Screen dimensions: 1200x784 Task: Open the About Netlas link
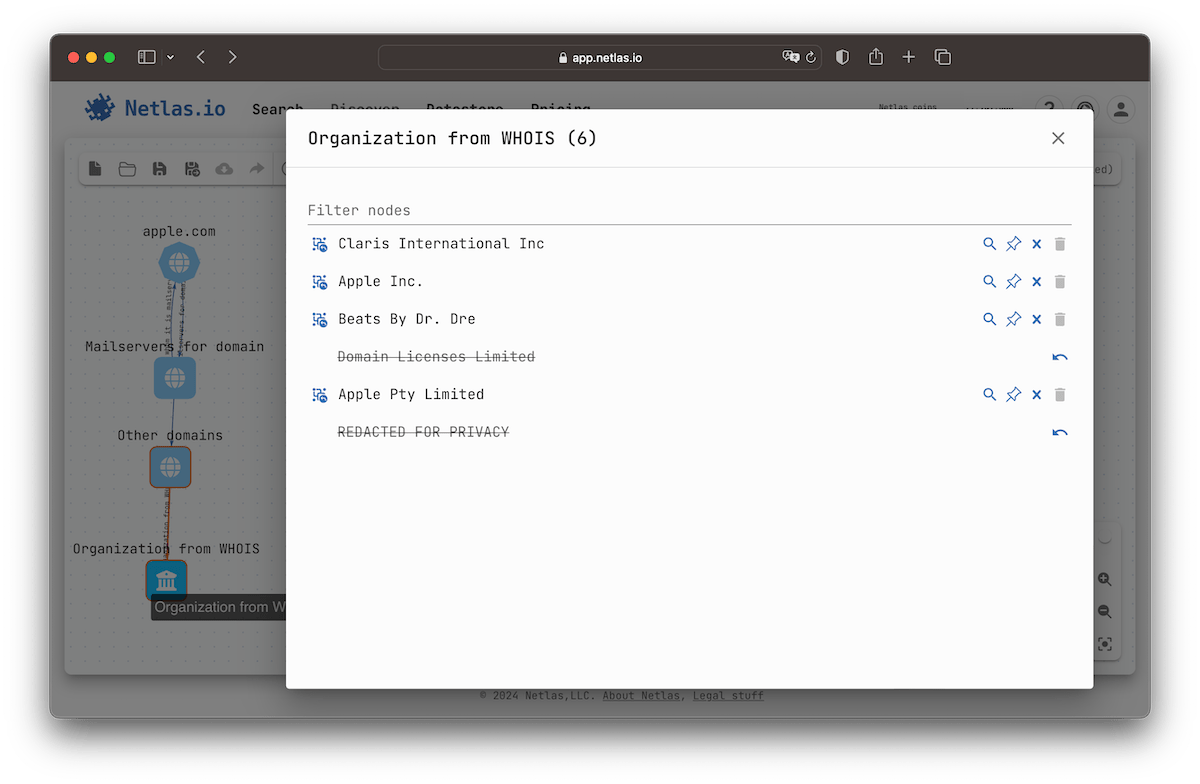pyautogui.click(x=641, y=695)
